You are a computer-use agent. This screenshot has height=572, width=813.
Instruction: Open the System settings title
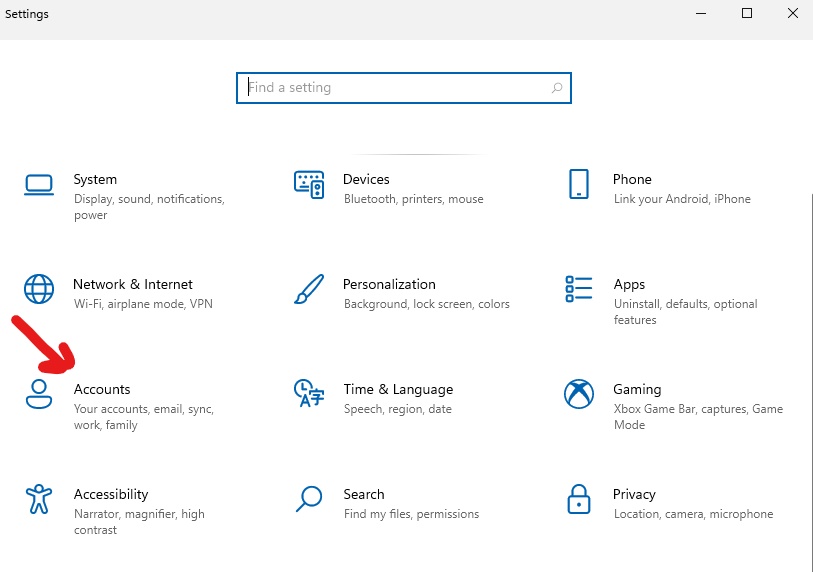95,179
